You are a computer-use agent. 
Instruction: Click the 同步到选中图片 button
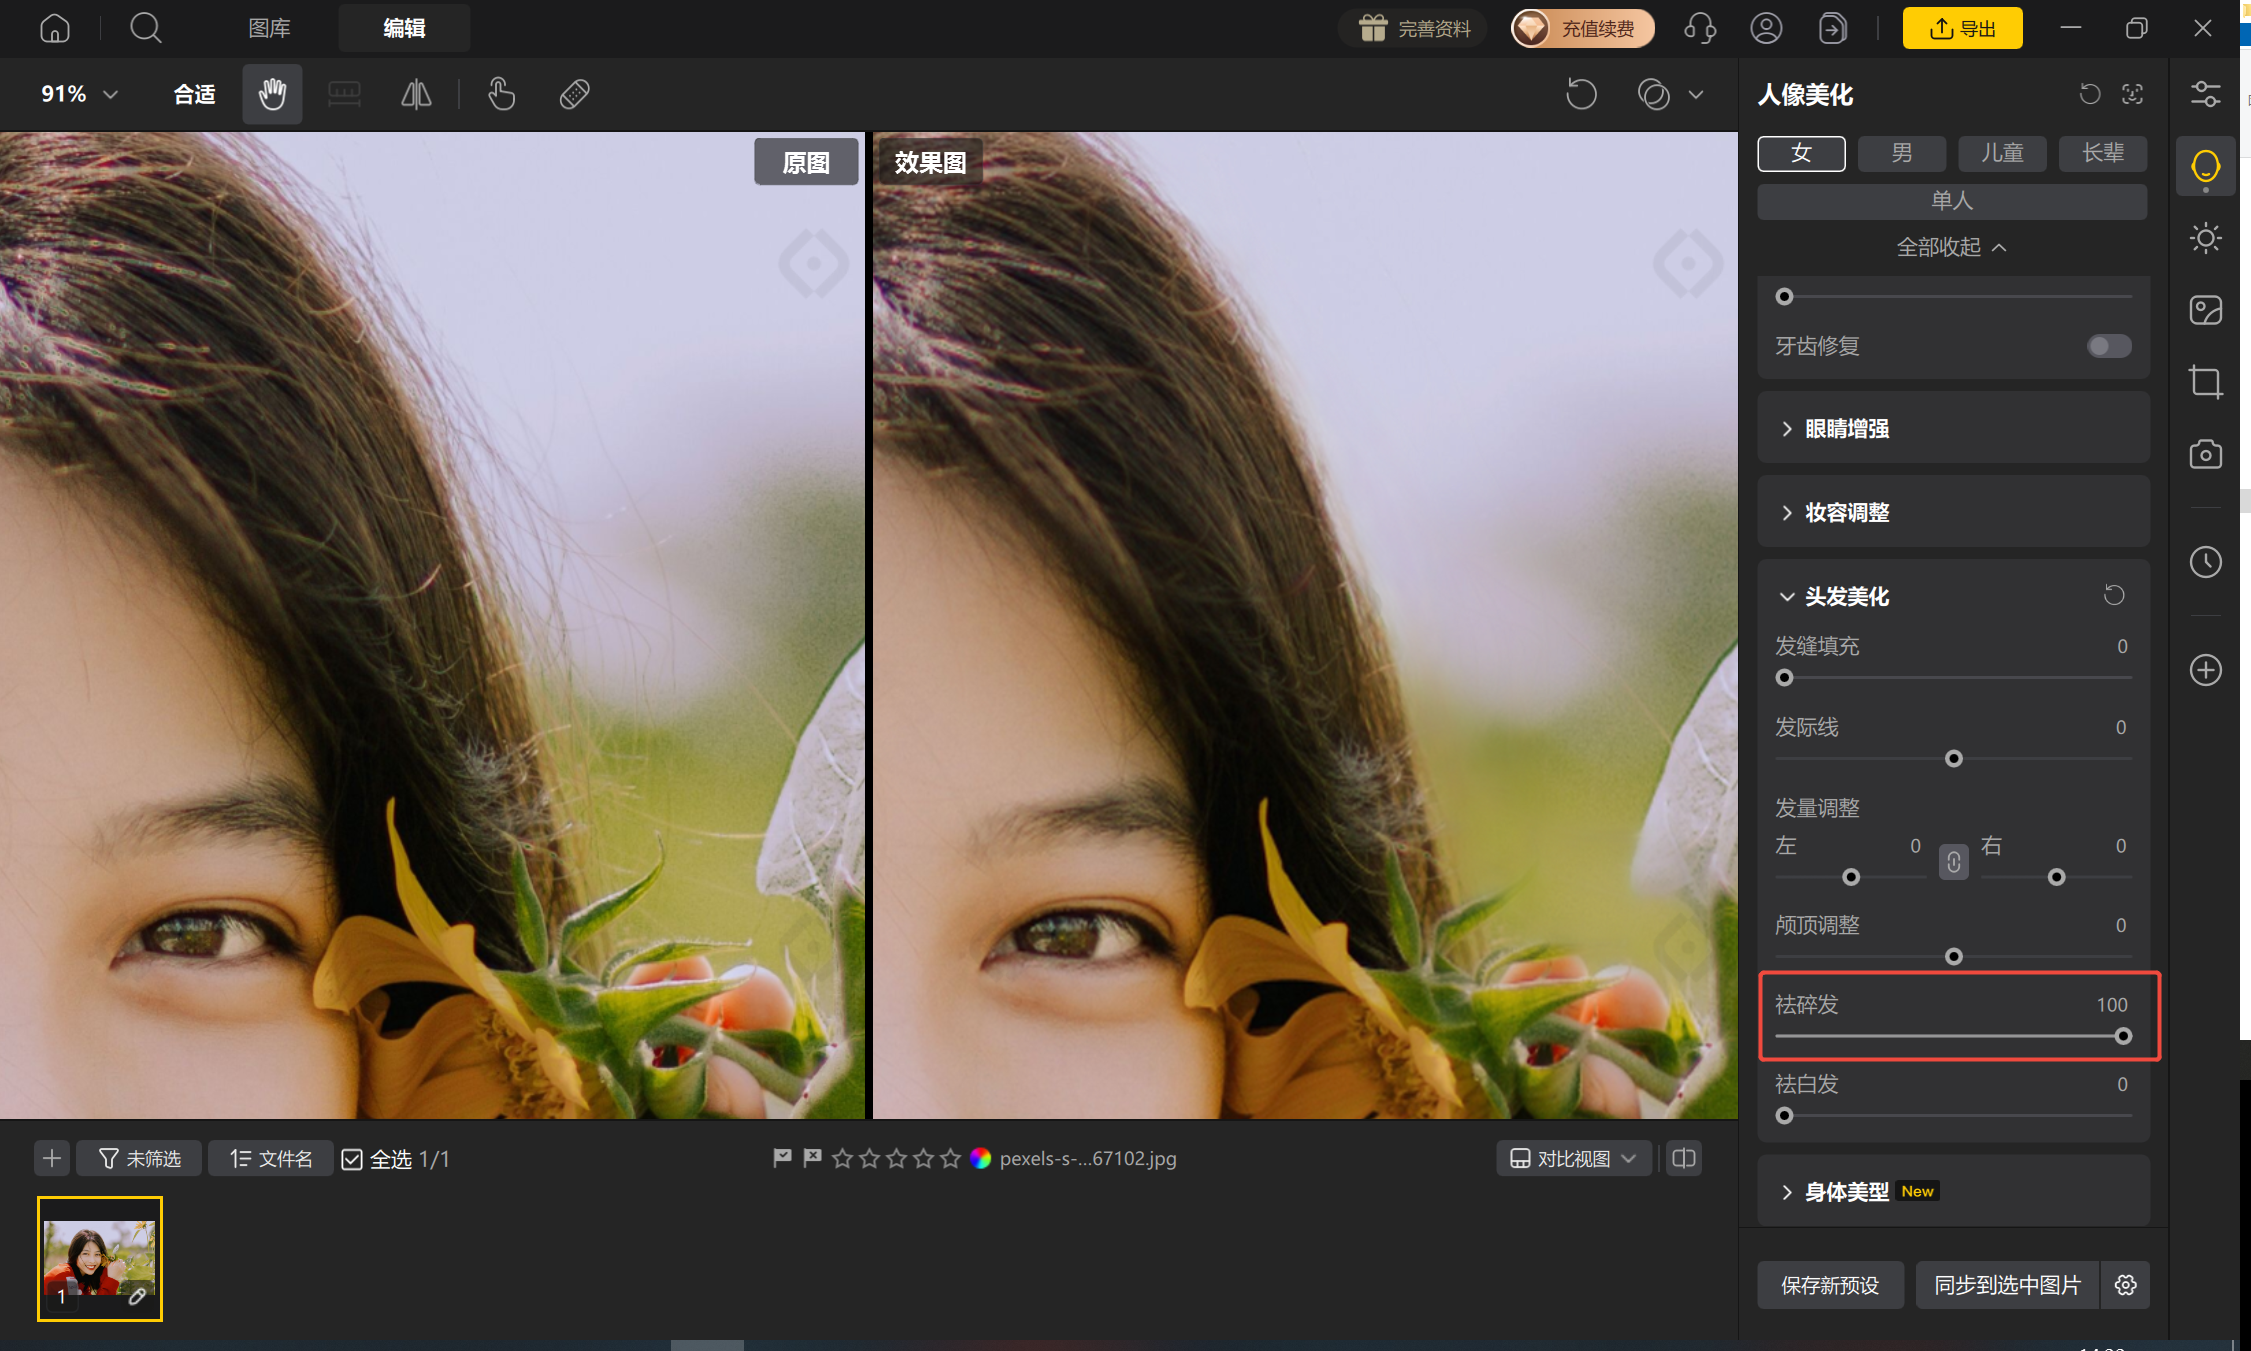click(2008, 1285)
